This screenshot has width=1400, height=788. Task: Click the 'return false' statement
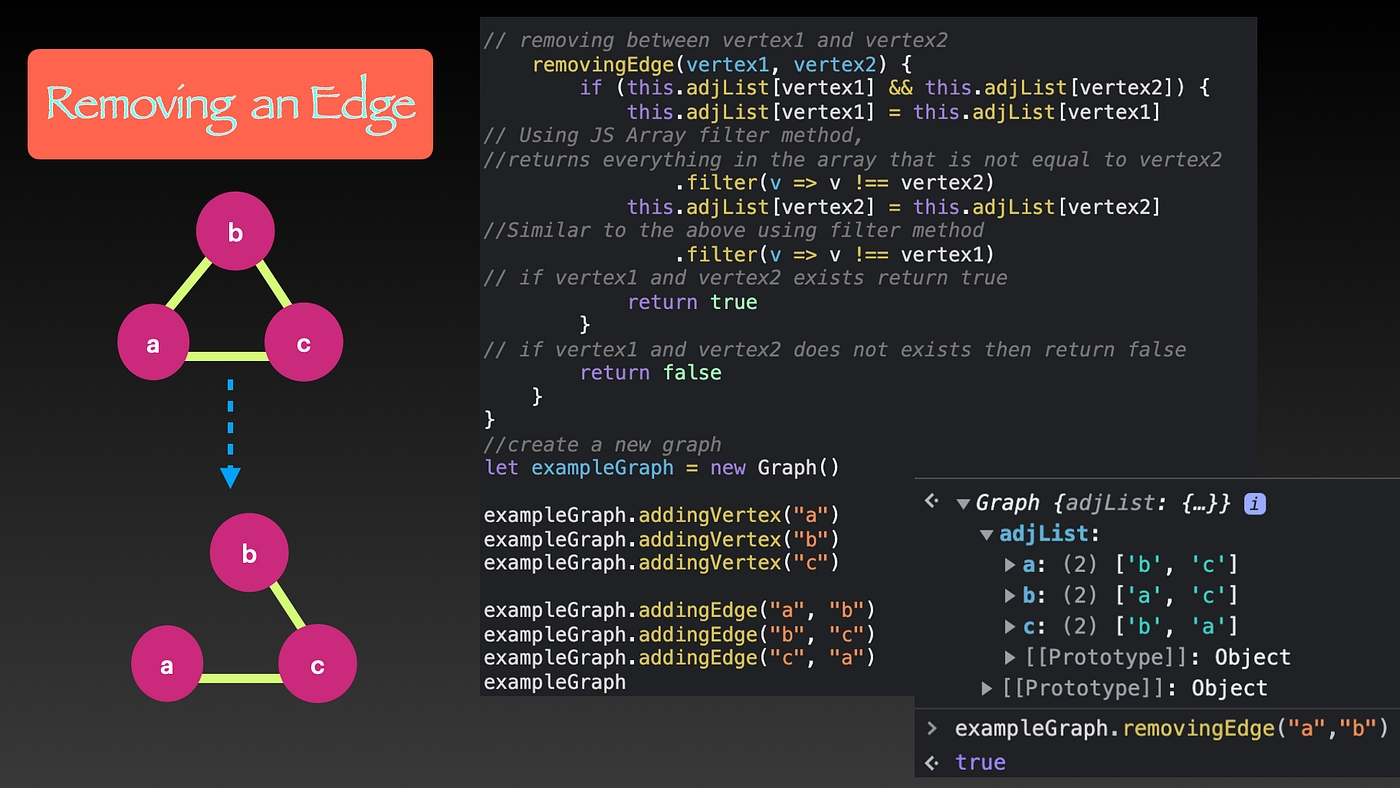[x=650, y=372]
